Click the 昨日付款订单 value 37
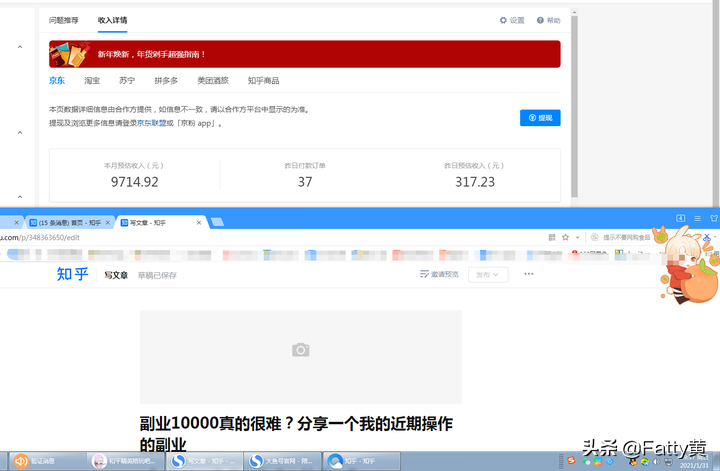Screen dimensions: 720x471 click(x=305, y=182)
